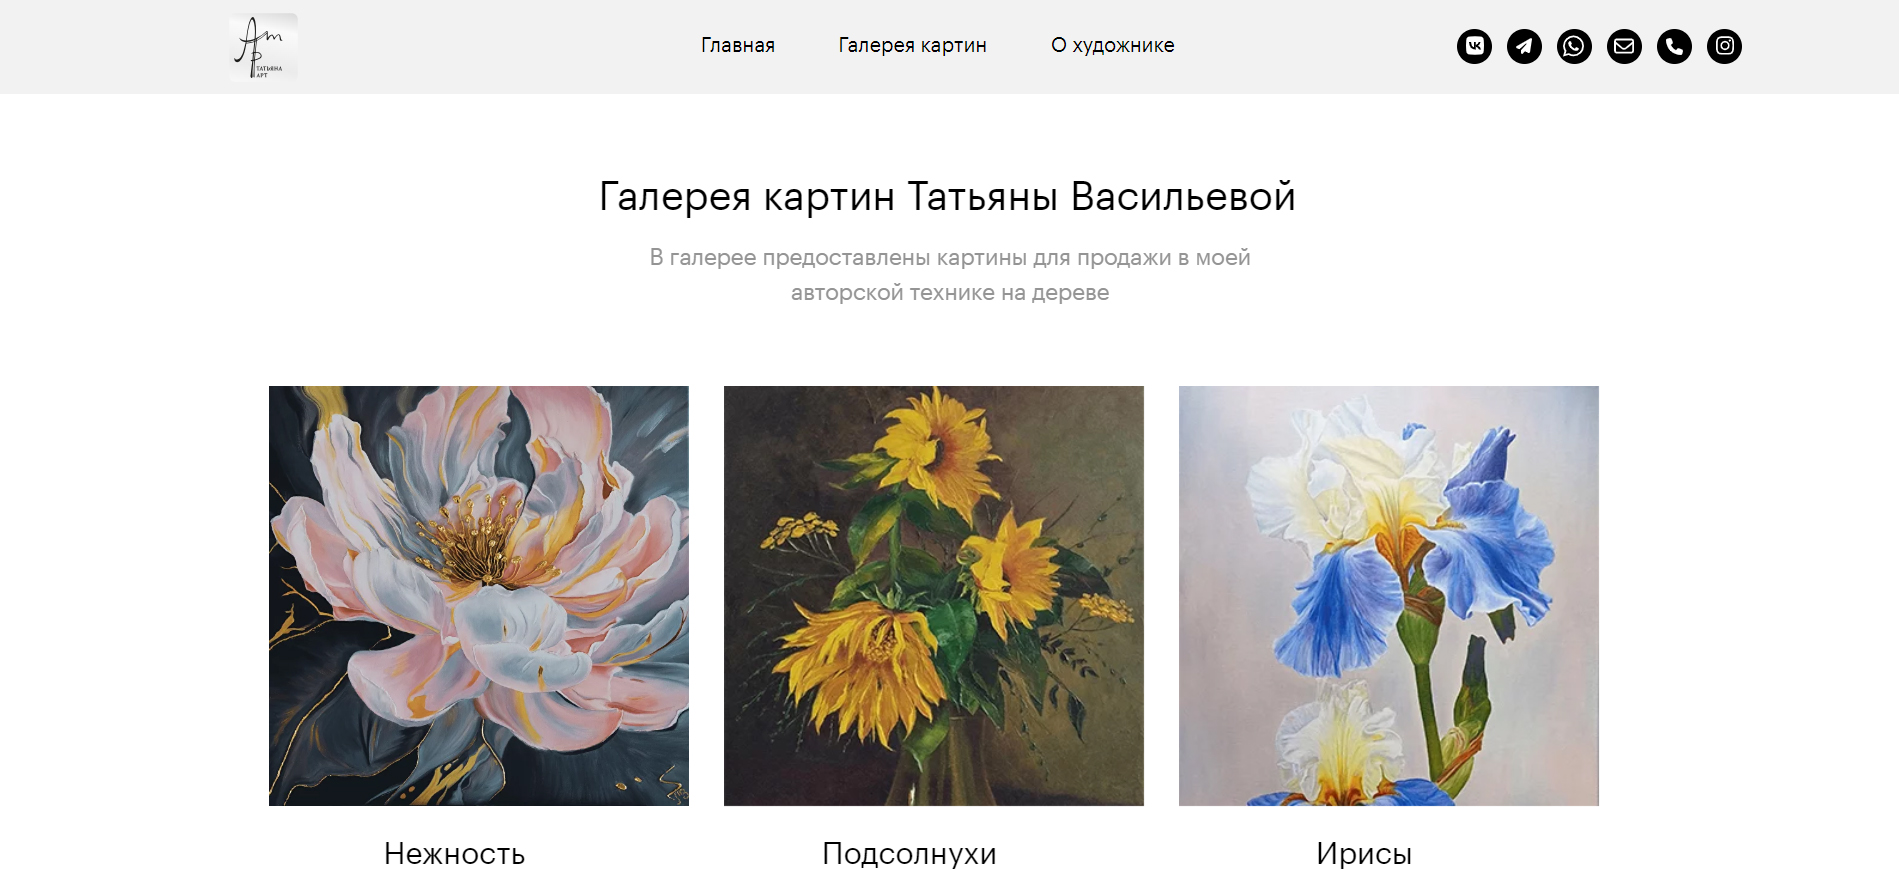This screenshot has width=1899, height=869.
Task: Open О художнике menu item
Action: click(1112, 45)
